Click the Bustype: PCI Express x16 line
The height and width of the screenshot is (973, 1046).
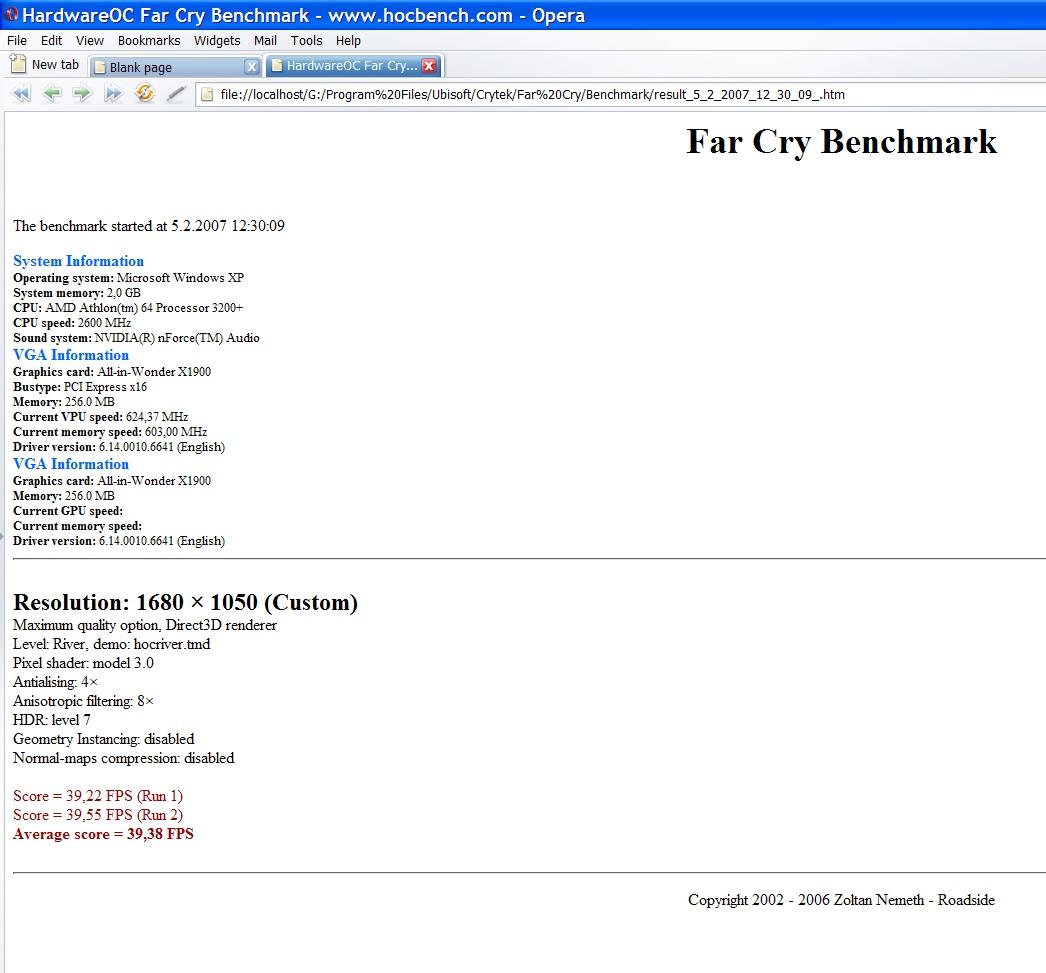pos(79,387)
